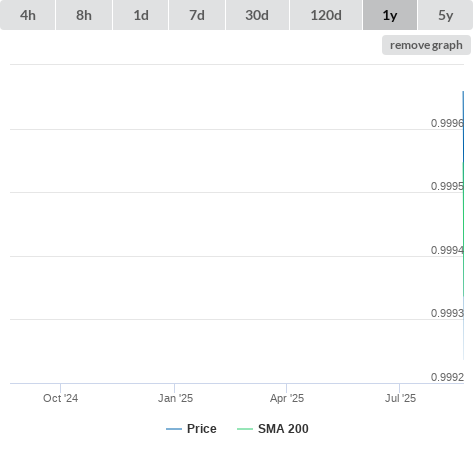The image size is (474, 455).
Task: Click the blue Price legend line marker
Action: tap(174, 429)
